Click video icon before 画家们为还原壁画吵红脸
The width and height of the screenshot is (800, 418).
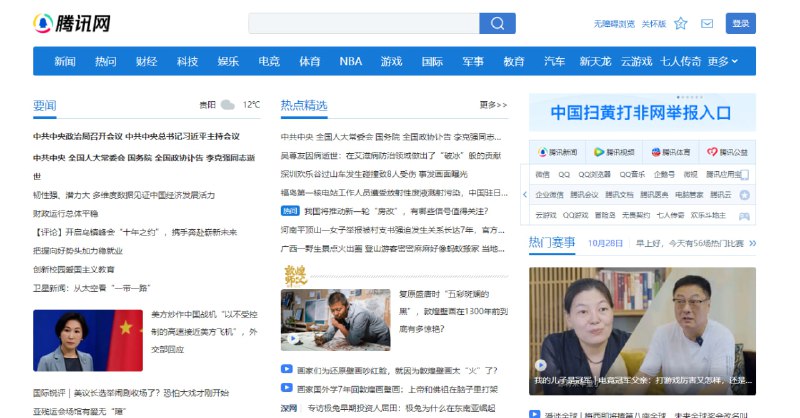coord(287,369)
